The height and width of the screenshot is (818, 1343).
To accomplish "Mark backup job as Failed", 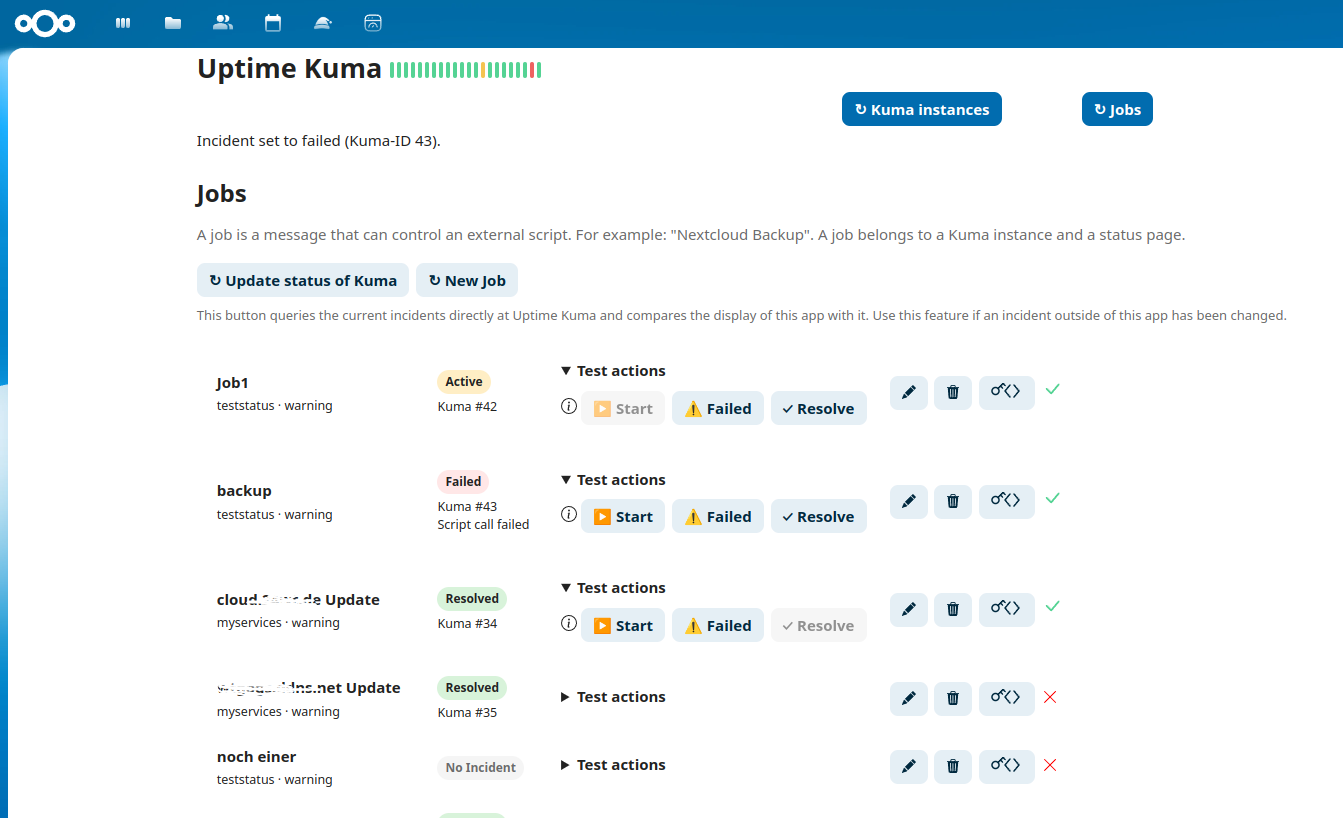I will pyautogui.click(x=718, y=516).
